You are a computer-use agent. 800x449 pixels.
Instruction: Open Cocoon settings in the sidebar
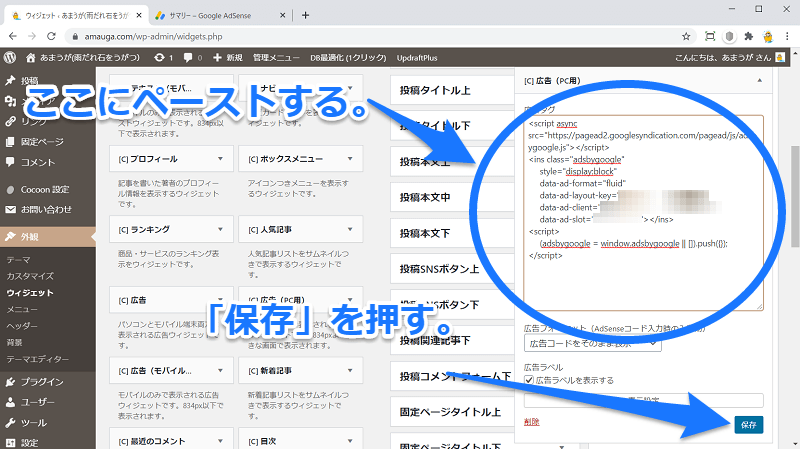[44, 189]
